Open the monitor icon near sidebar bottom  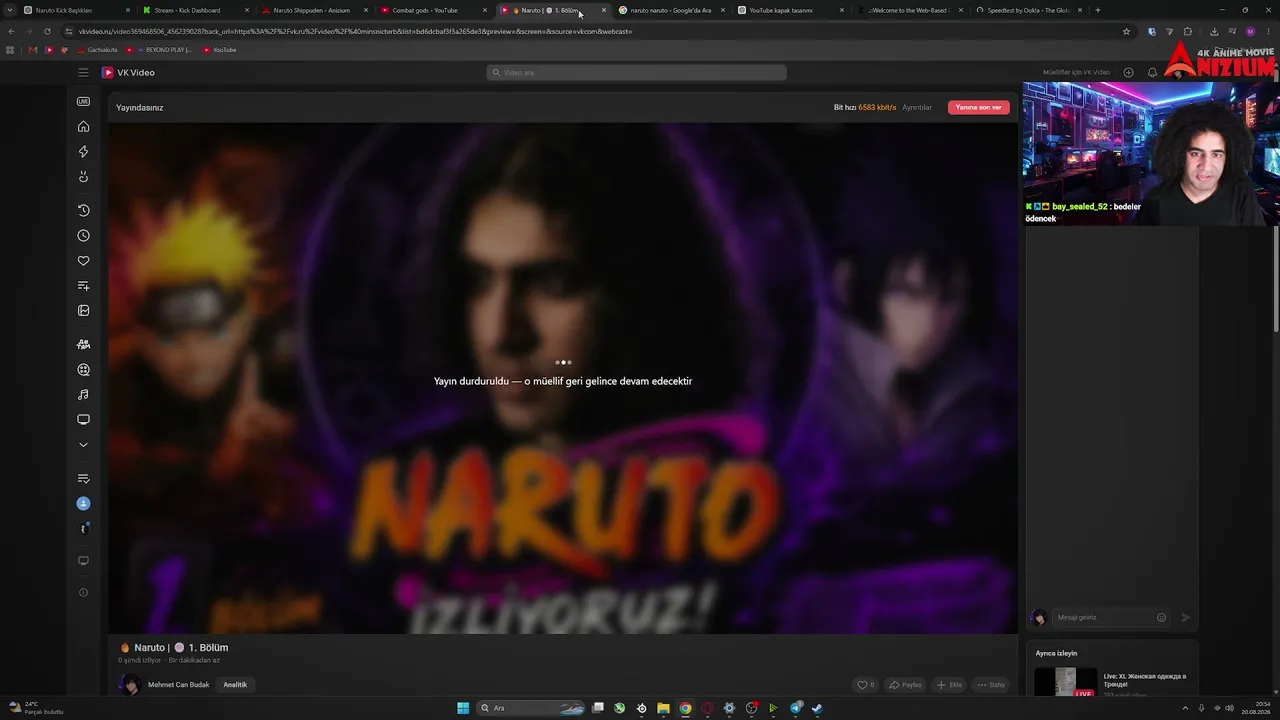[x=84, y=562]
